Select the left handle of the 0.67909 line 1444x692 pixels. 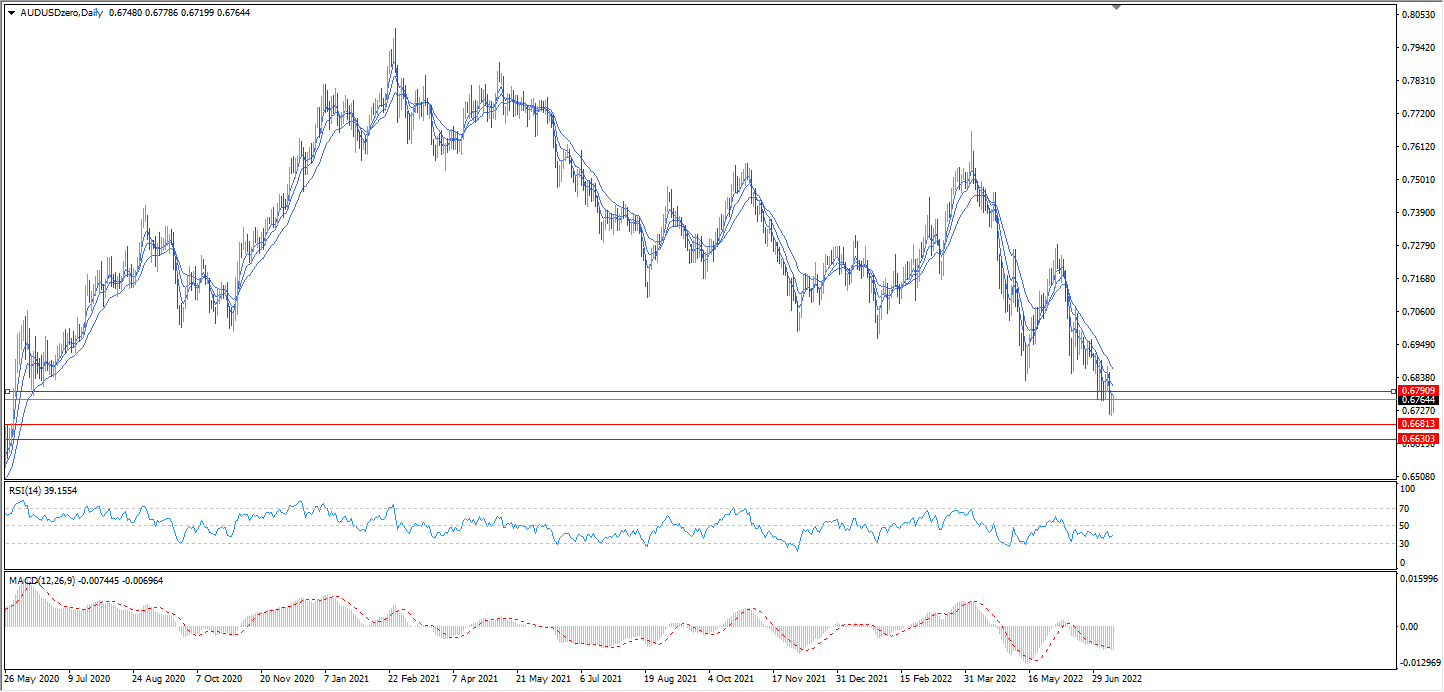pyautogui.click(x=8, y=391)
